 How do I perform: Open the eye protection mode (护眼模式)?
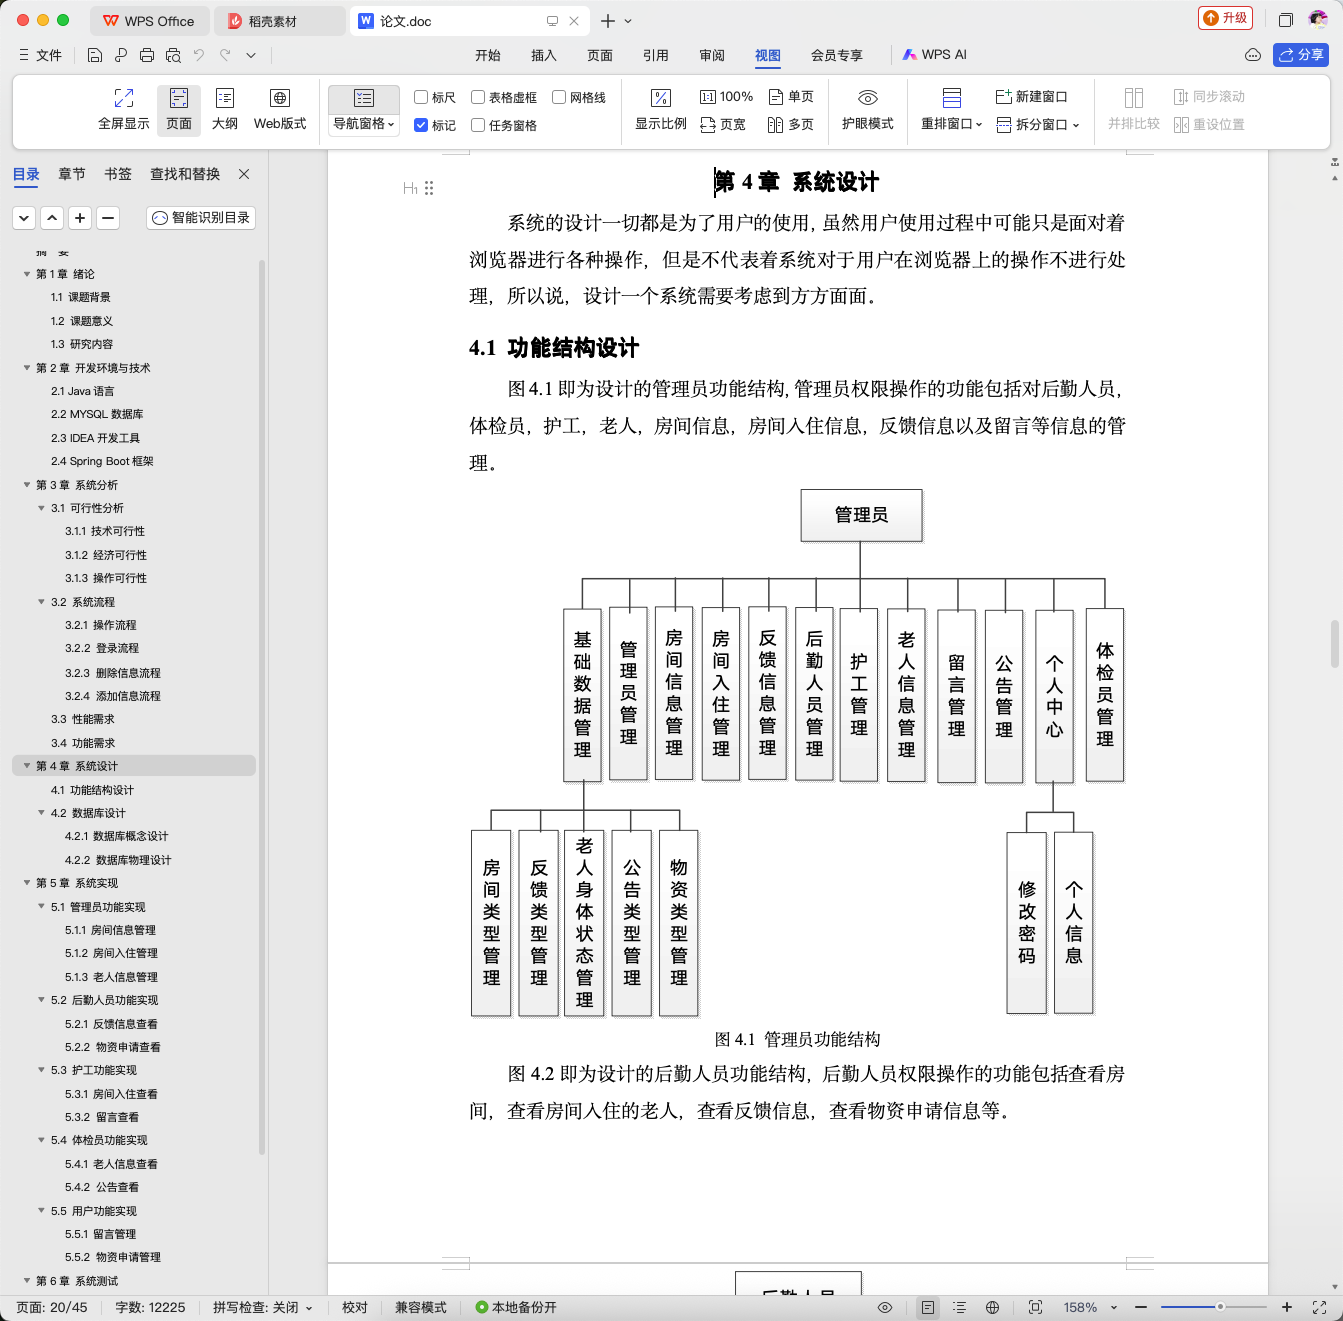point(867,109)
